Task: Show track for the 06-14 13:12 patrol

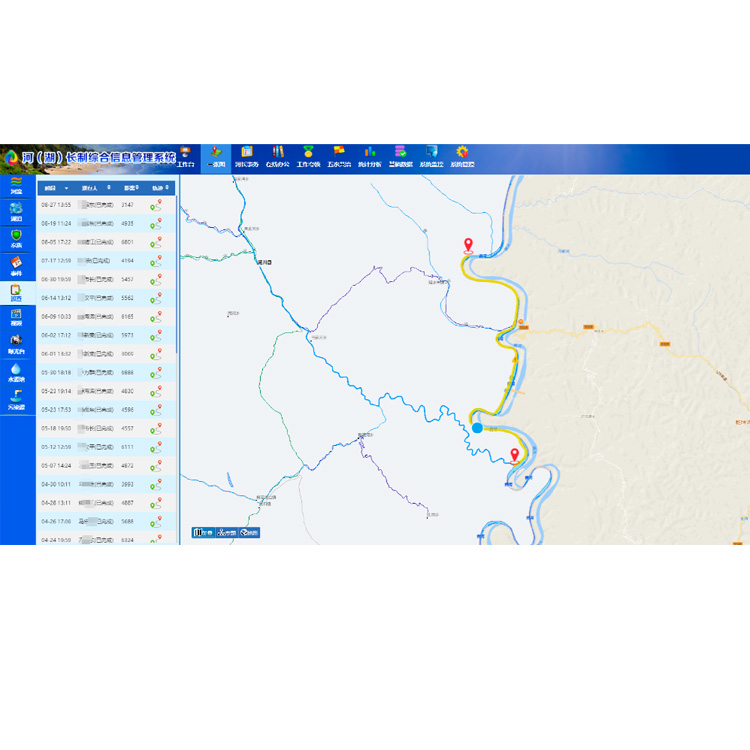Action: (x=156, y=298)
